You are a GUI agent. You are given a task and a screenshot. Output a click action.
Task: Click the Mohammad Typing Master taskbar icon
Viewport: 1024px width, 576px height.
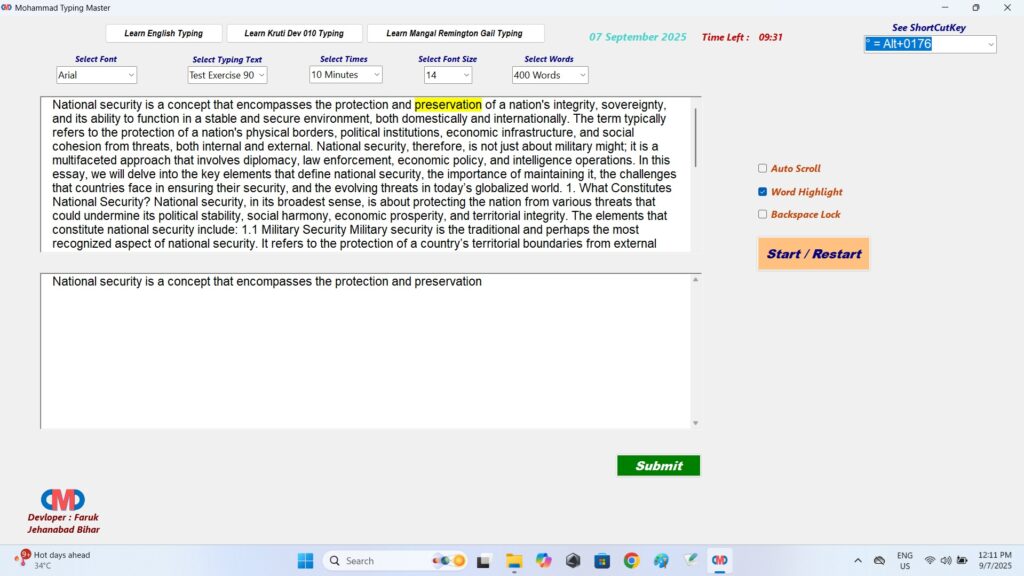pyautogui.click(x=719, y=561)
